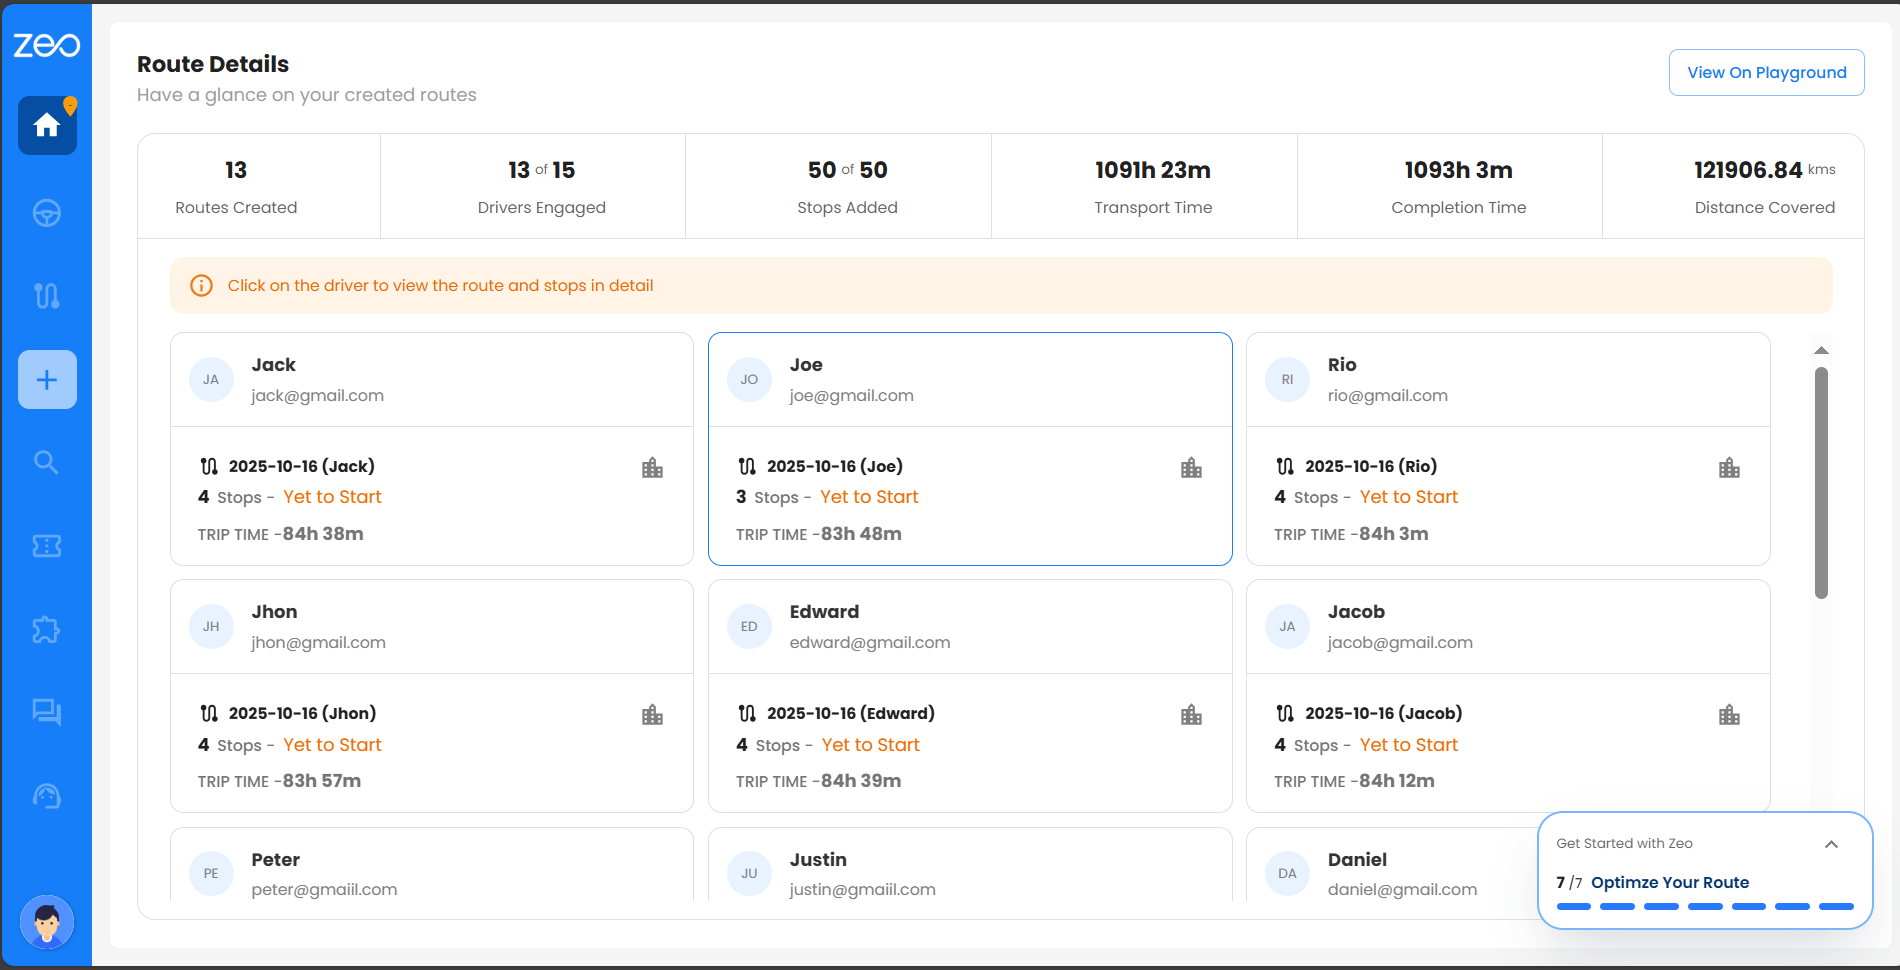This screenshot has width=1900, height=970.
Task: Open the Search icon in sidebar
Action: coord(47,462)
